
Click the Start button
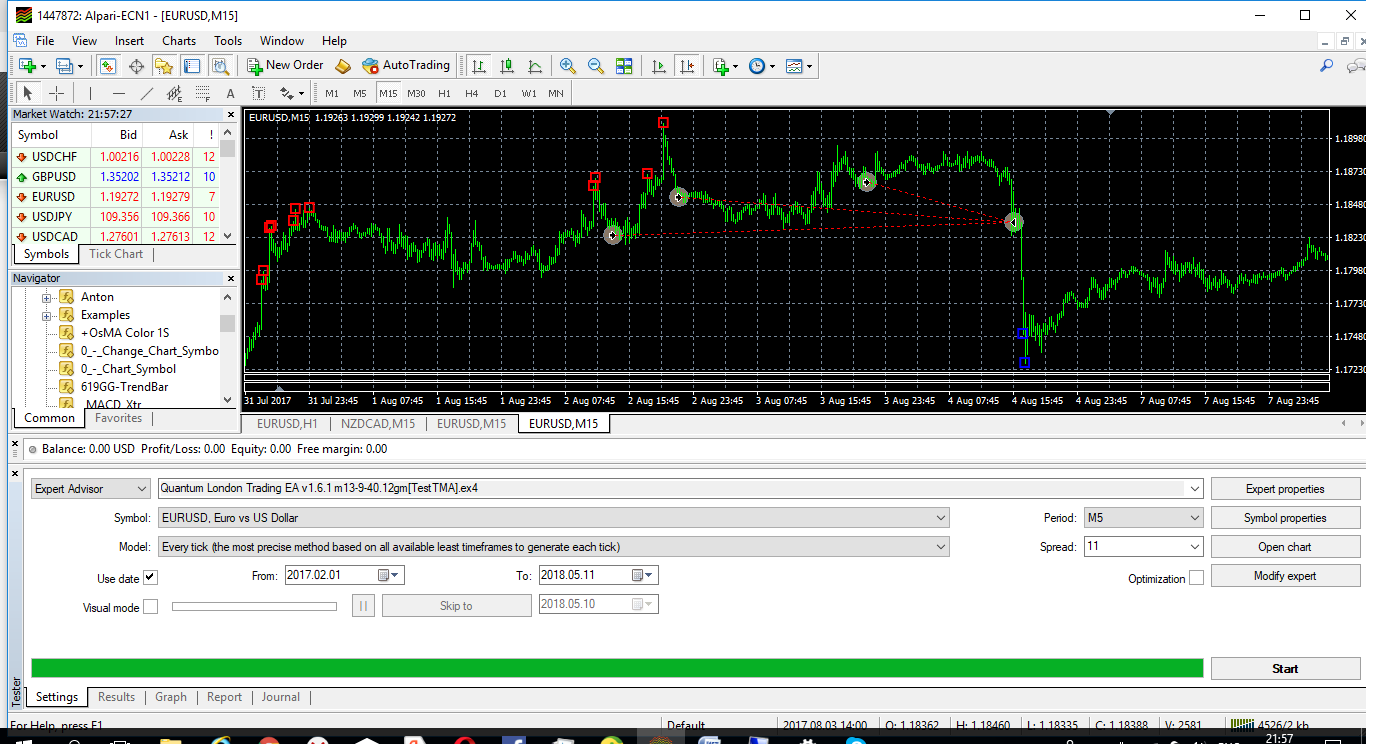point(1285,669)
